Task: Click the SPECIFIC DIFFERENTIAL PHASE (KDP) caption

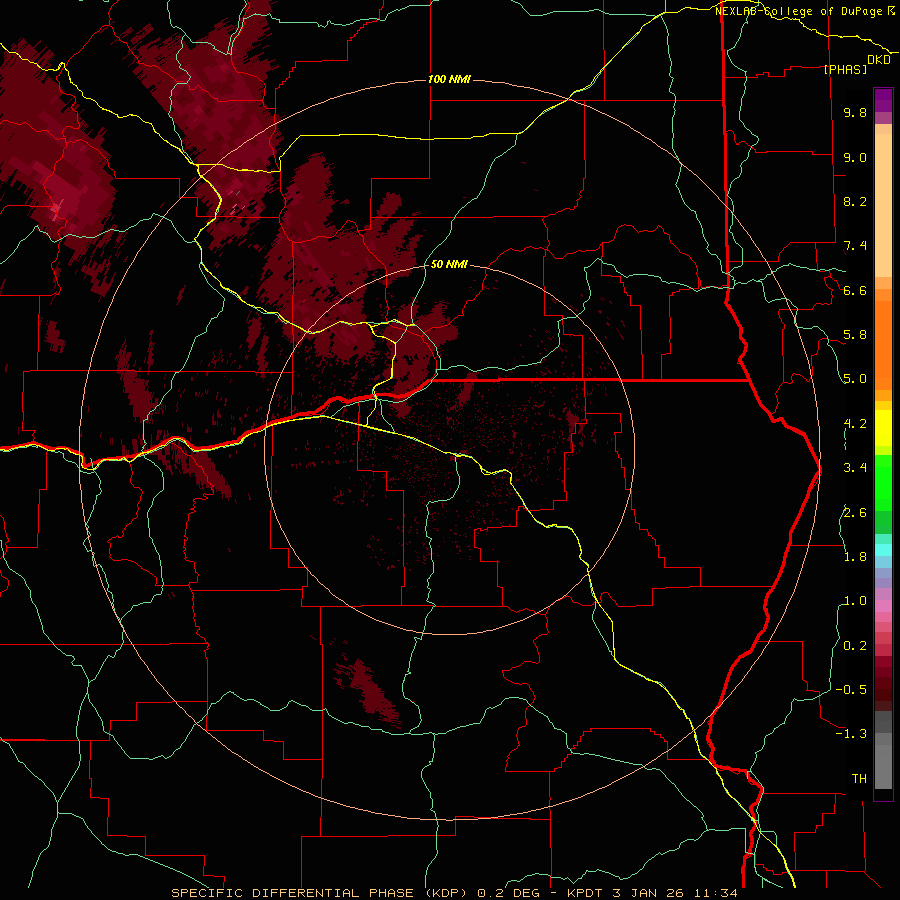Action: [x=321, y=893]
